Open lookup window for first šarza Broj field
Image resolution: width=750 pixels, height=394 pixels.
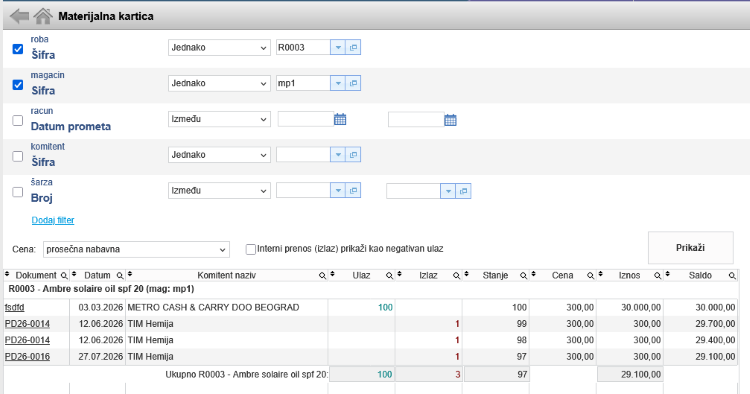click(x=353, y=190)
